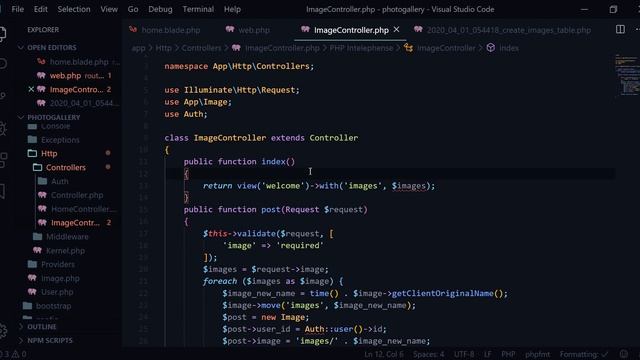
Task: Switch to the create_images_table.php migration tab
Action: (x=502, y=30)
